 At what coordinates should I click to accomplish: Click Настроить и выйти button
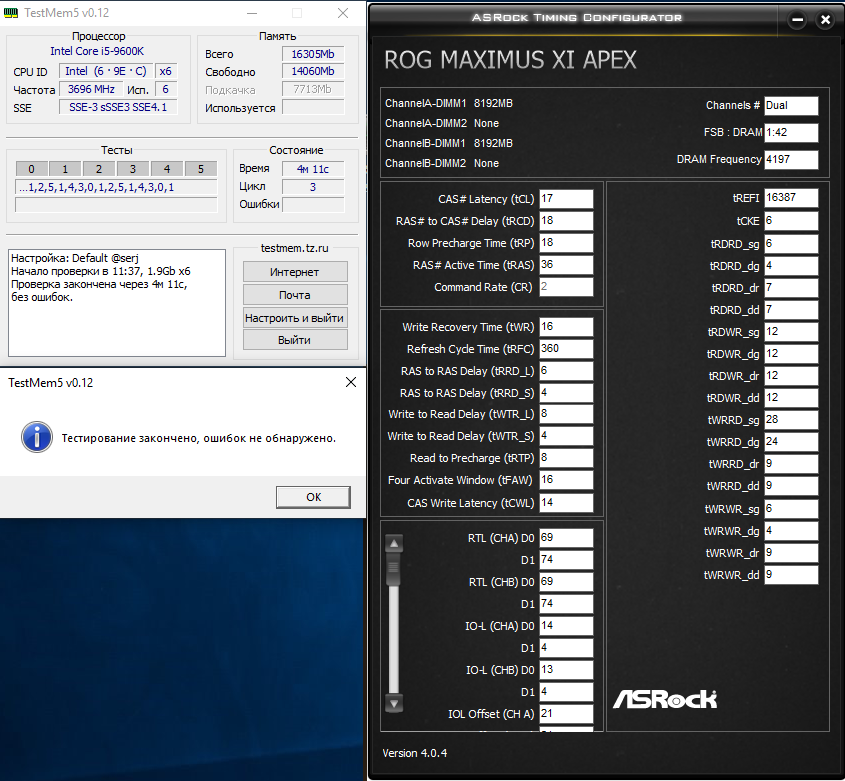[295, 317]
